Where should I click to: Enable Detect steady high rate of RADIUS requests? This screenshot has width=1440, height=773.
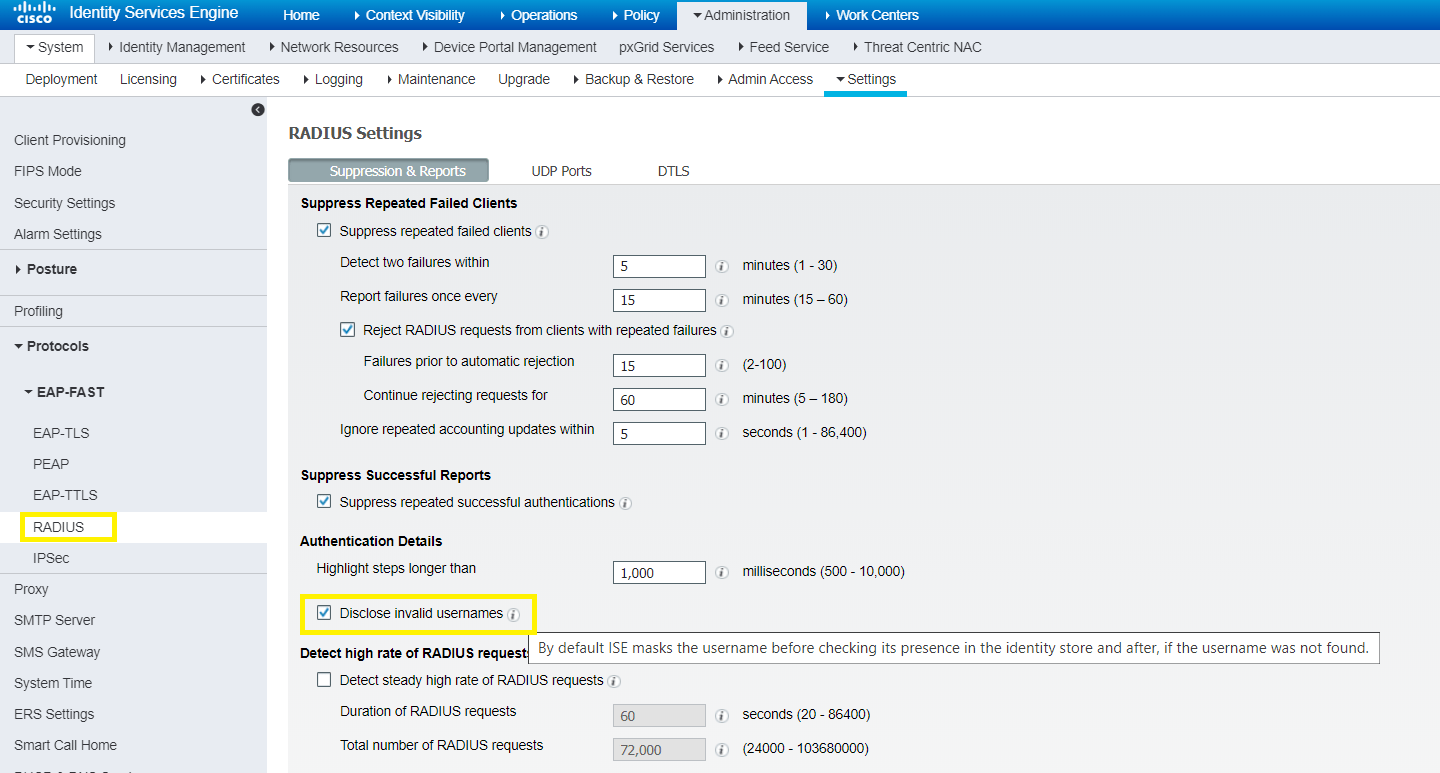pyautogui.click(x=324, y=680)
